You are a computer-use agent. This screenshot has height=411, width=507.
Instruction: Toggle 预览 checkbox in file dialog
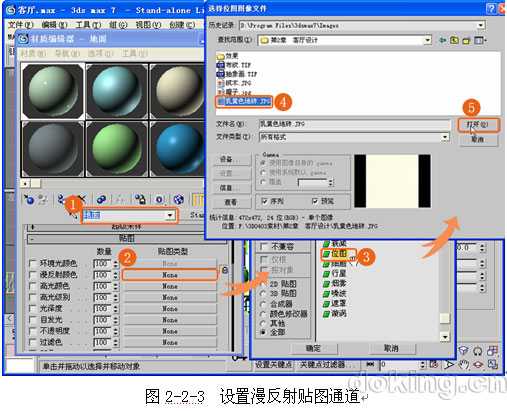coord(315,201)
